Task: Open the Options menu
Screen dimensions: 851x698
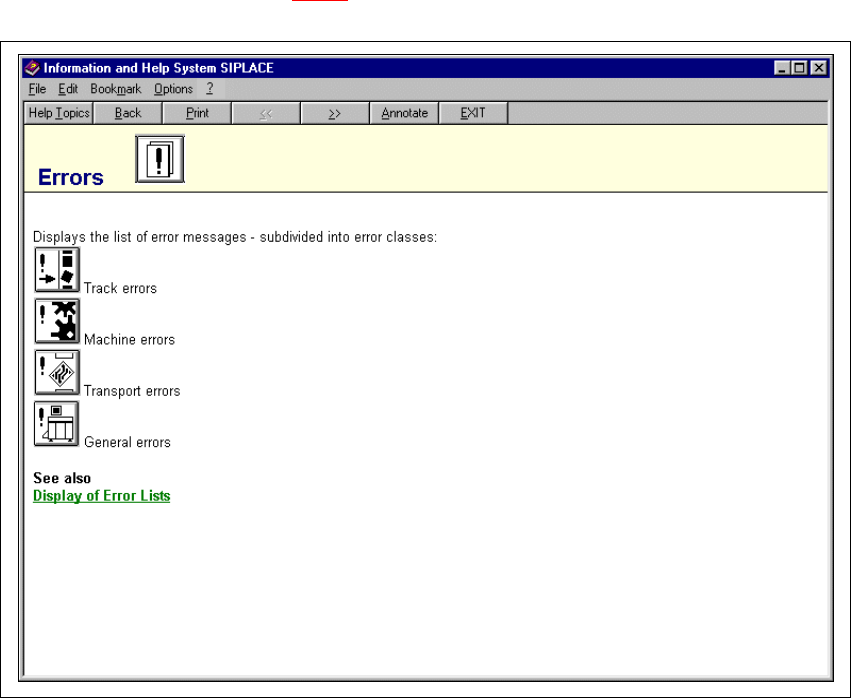Action: coord(173,89)
